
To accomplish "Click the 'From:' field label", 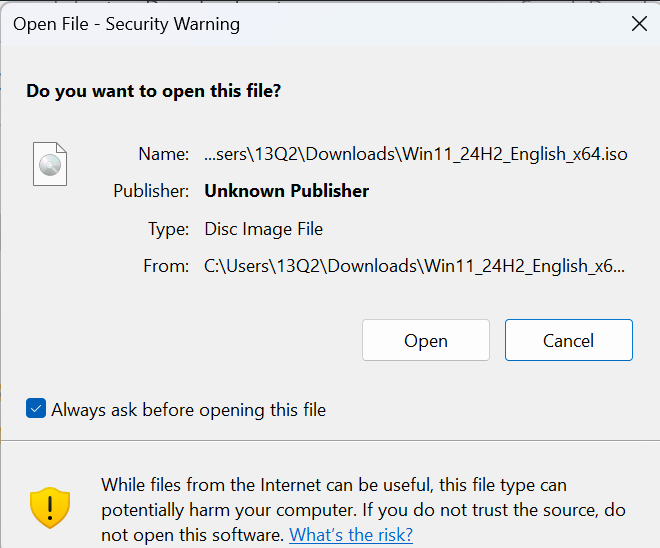I will (x=165, y=266).
